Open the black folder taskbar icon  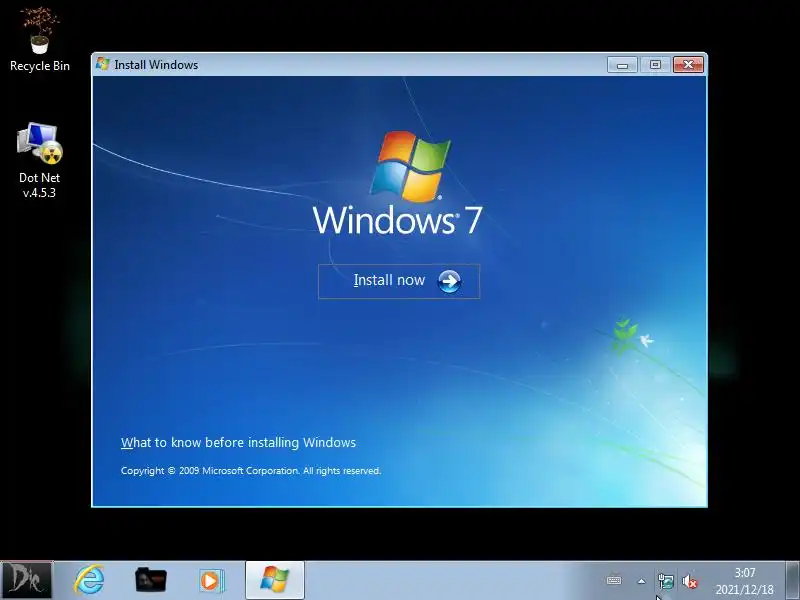click(x=151, y=580)
